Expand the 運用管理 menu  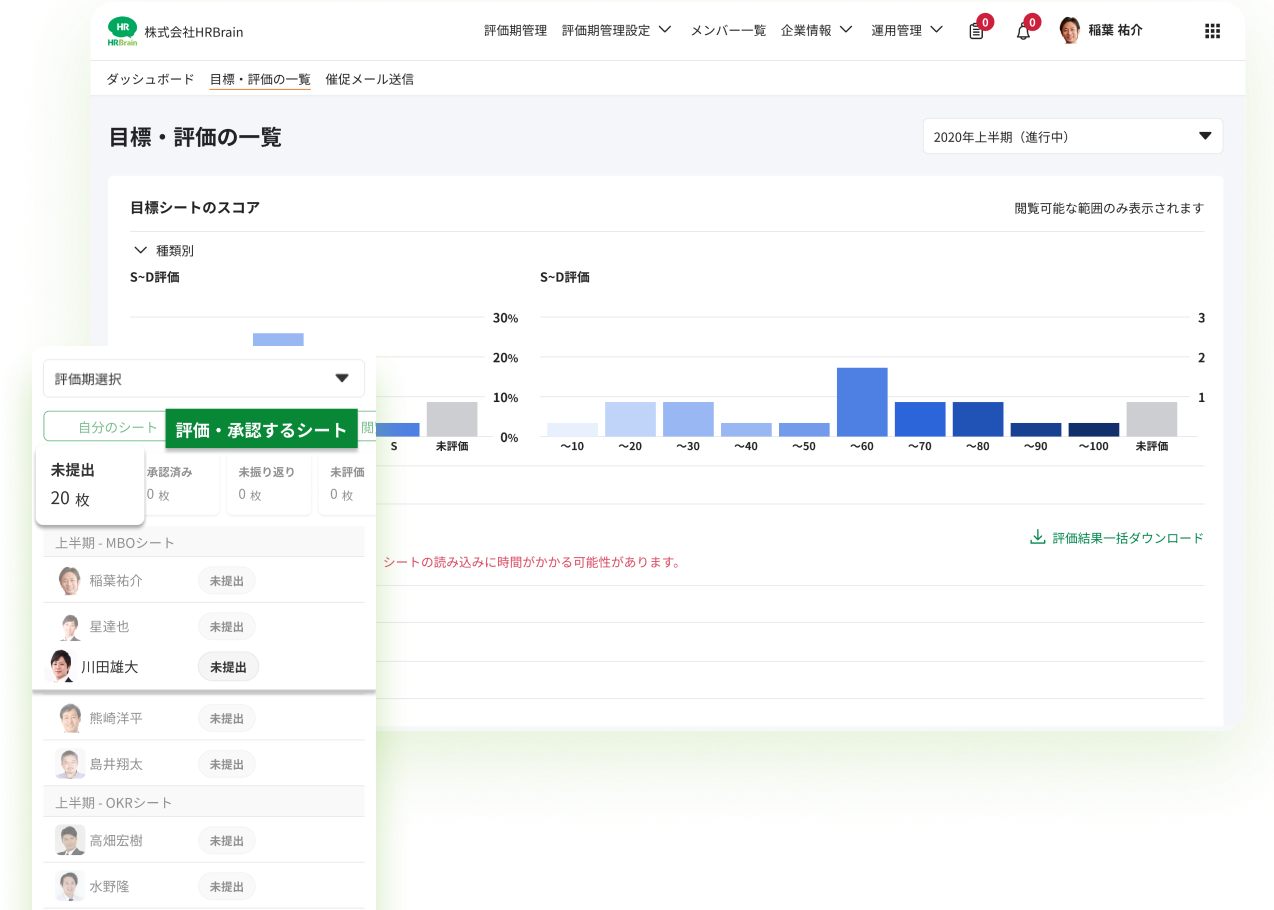[x=906, y=29]
